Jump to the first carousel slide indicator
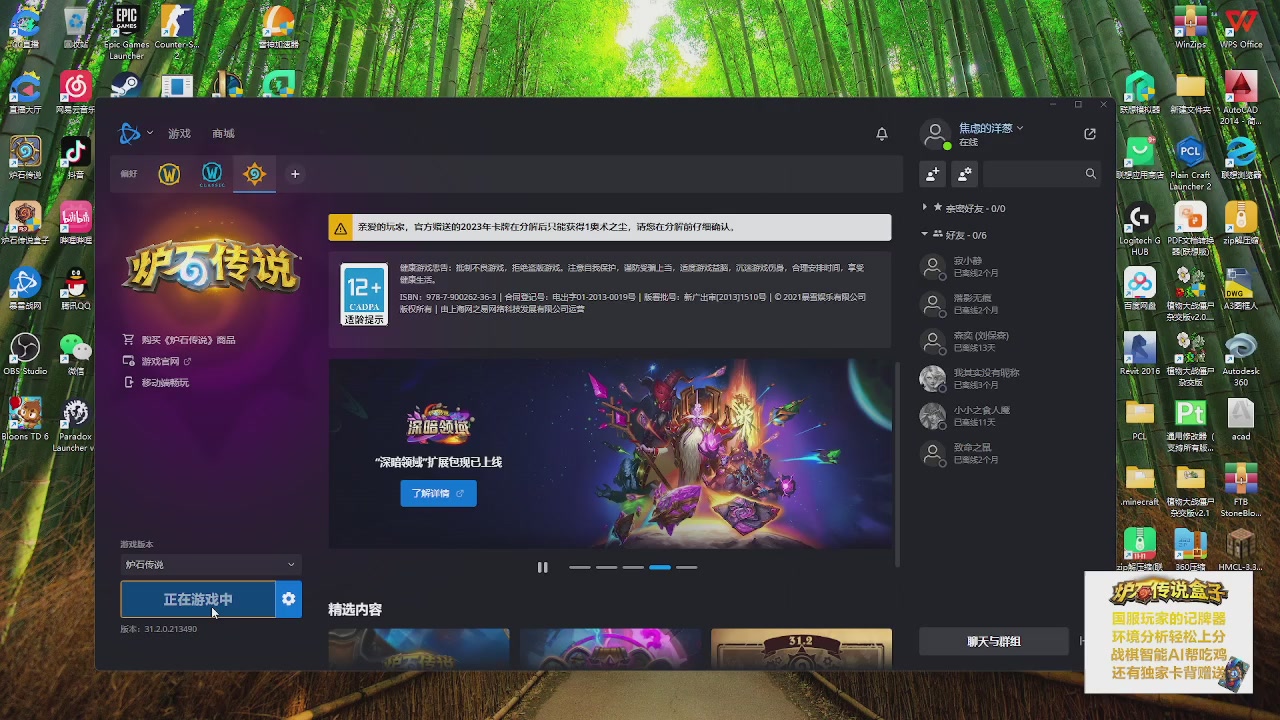 [580, 567]
